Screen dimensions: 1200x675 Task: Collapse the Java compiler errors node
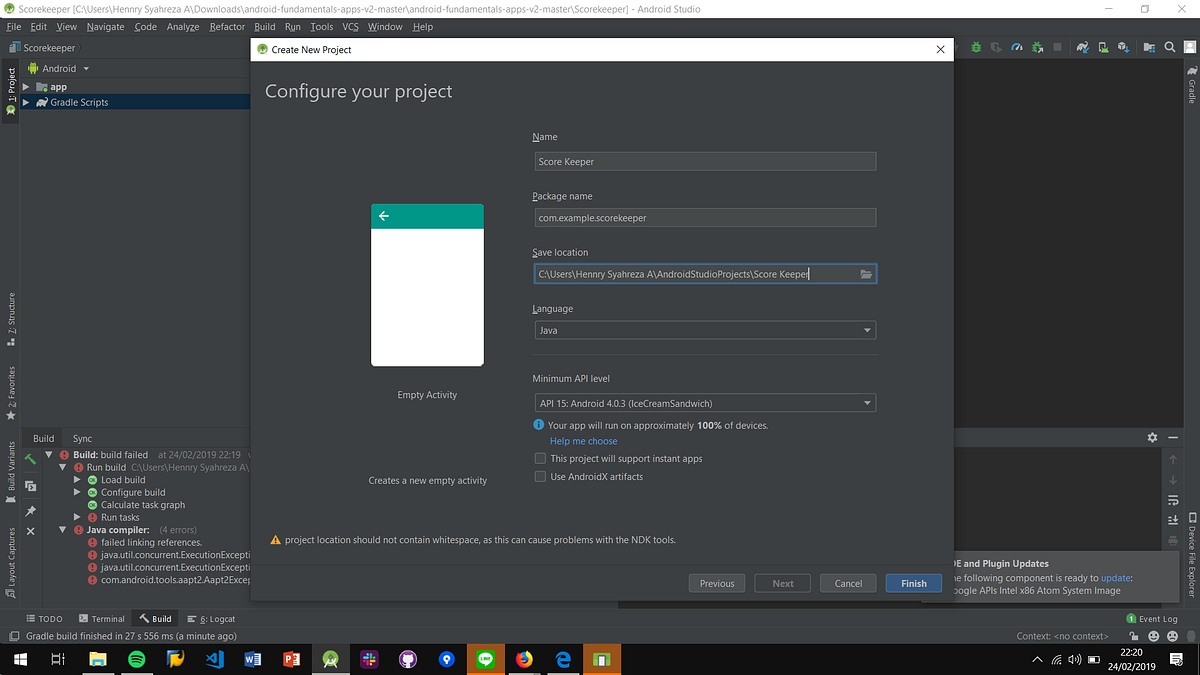click(x=62, y=530)
